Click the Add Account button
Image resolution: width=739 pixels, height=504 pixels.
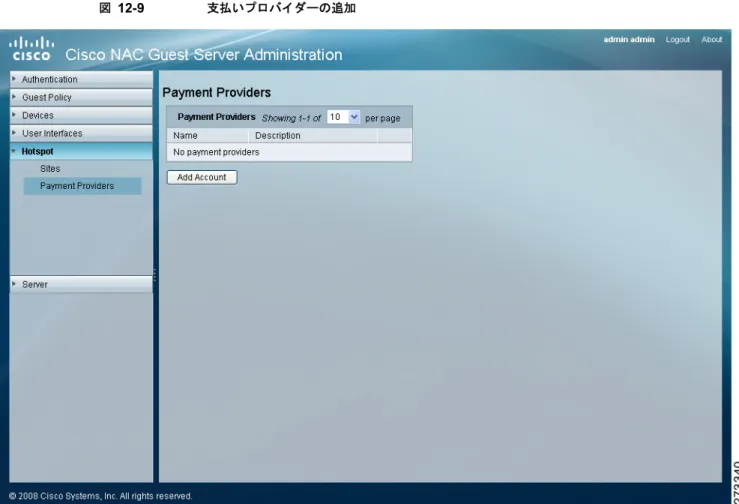202,177
